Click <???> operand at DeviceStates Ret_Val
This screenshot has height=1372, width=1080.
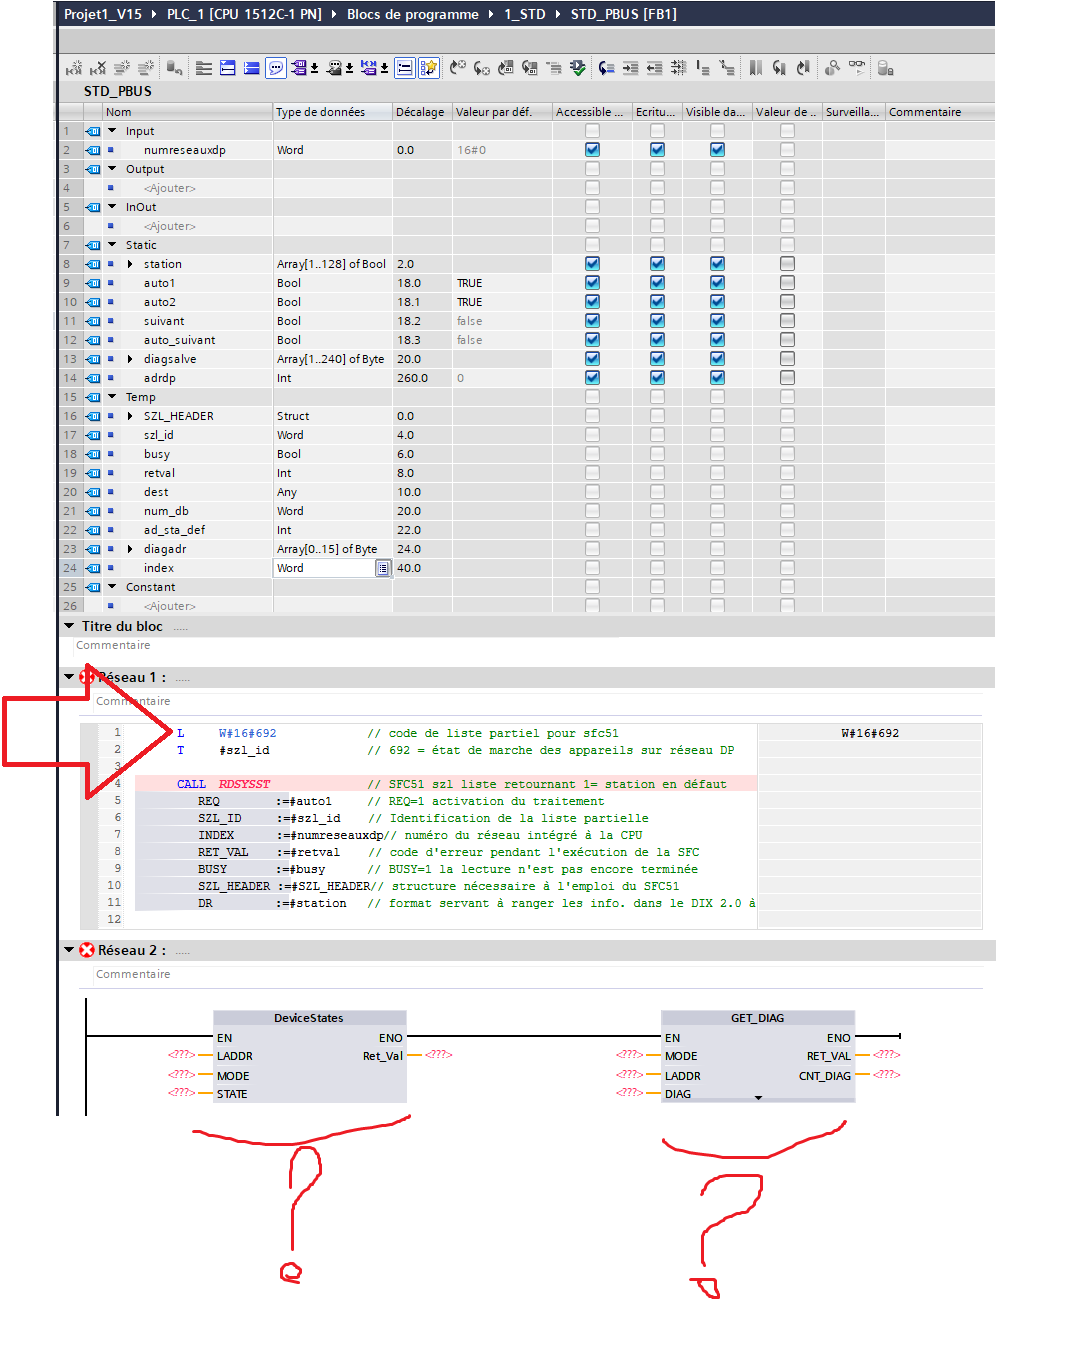pyautogui.click(x=439, y=1055)
